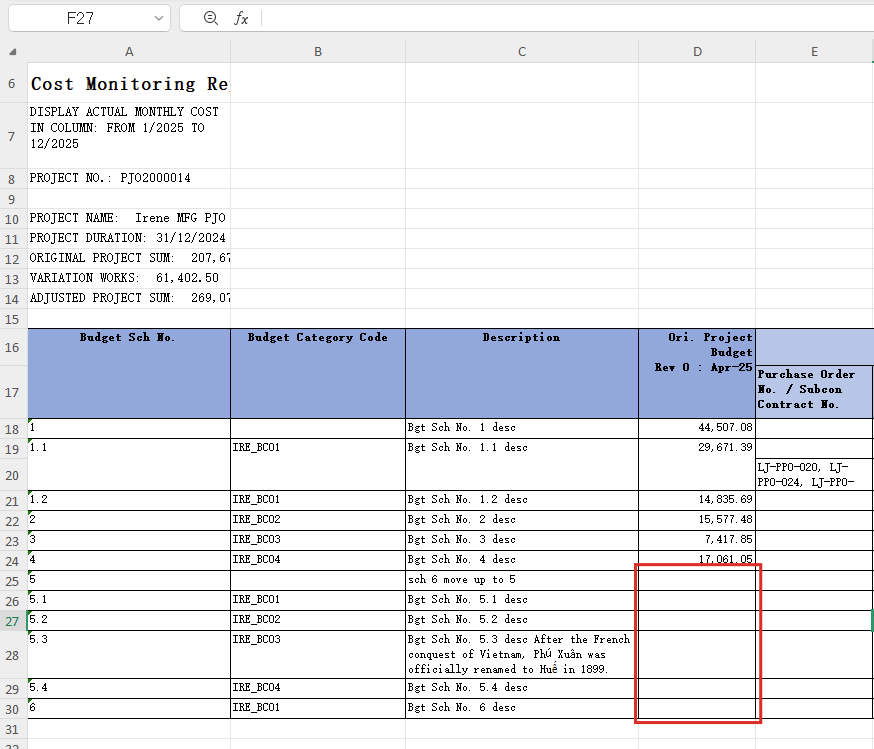Select column D header
874x749 pixels.
pos(697,52)
